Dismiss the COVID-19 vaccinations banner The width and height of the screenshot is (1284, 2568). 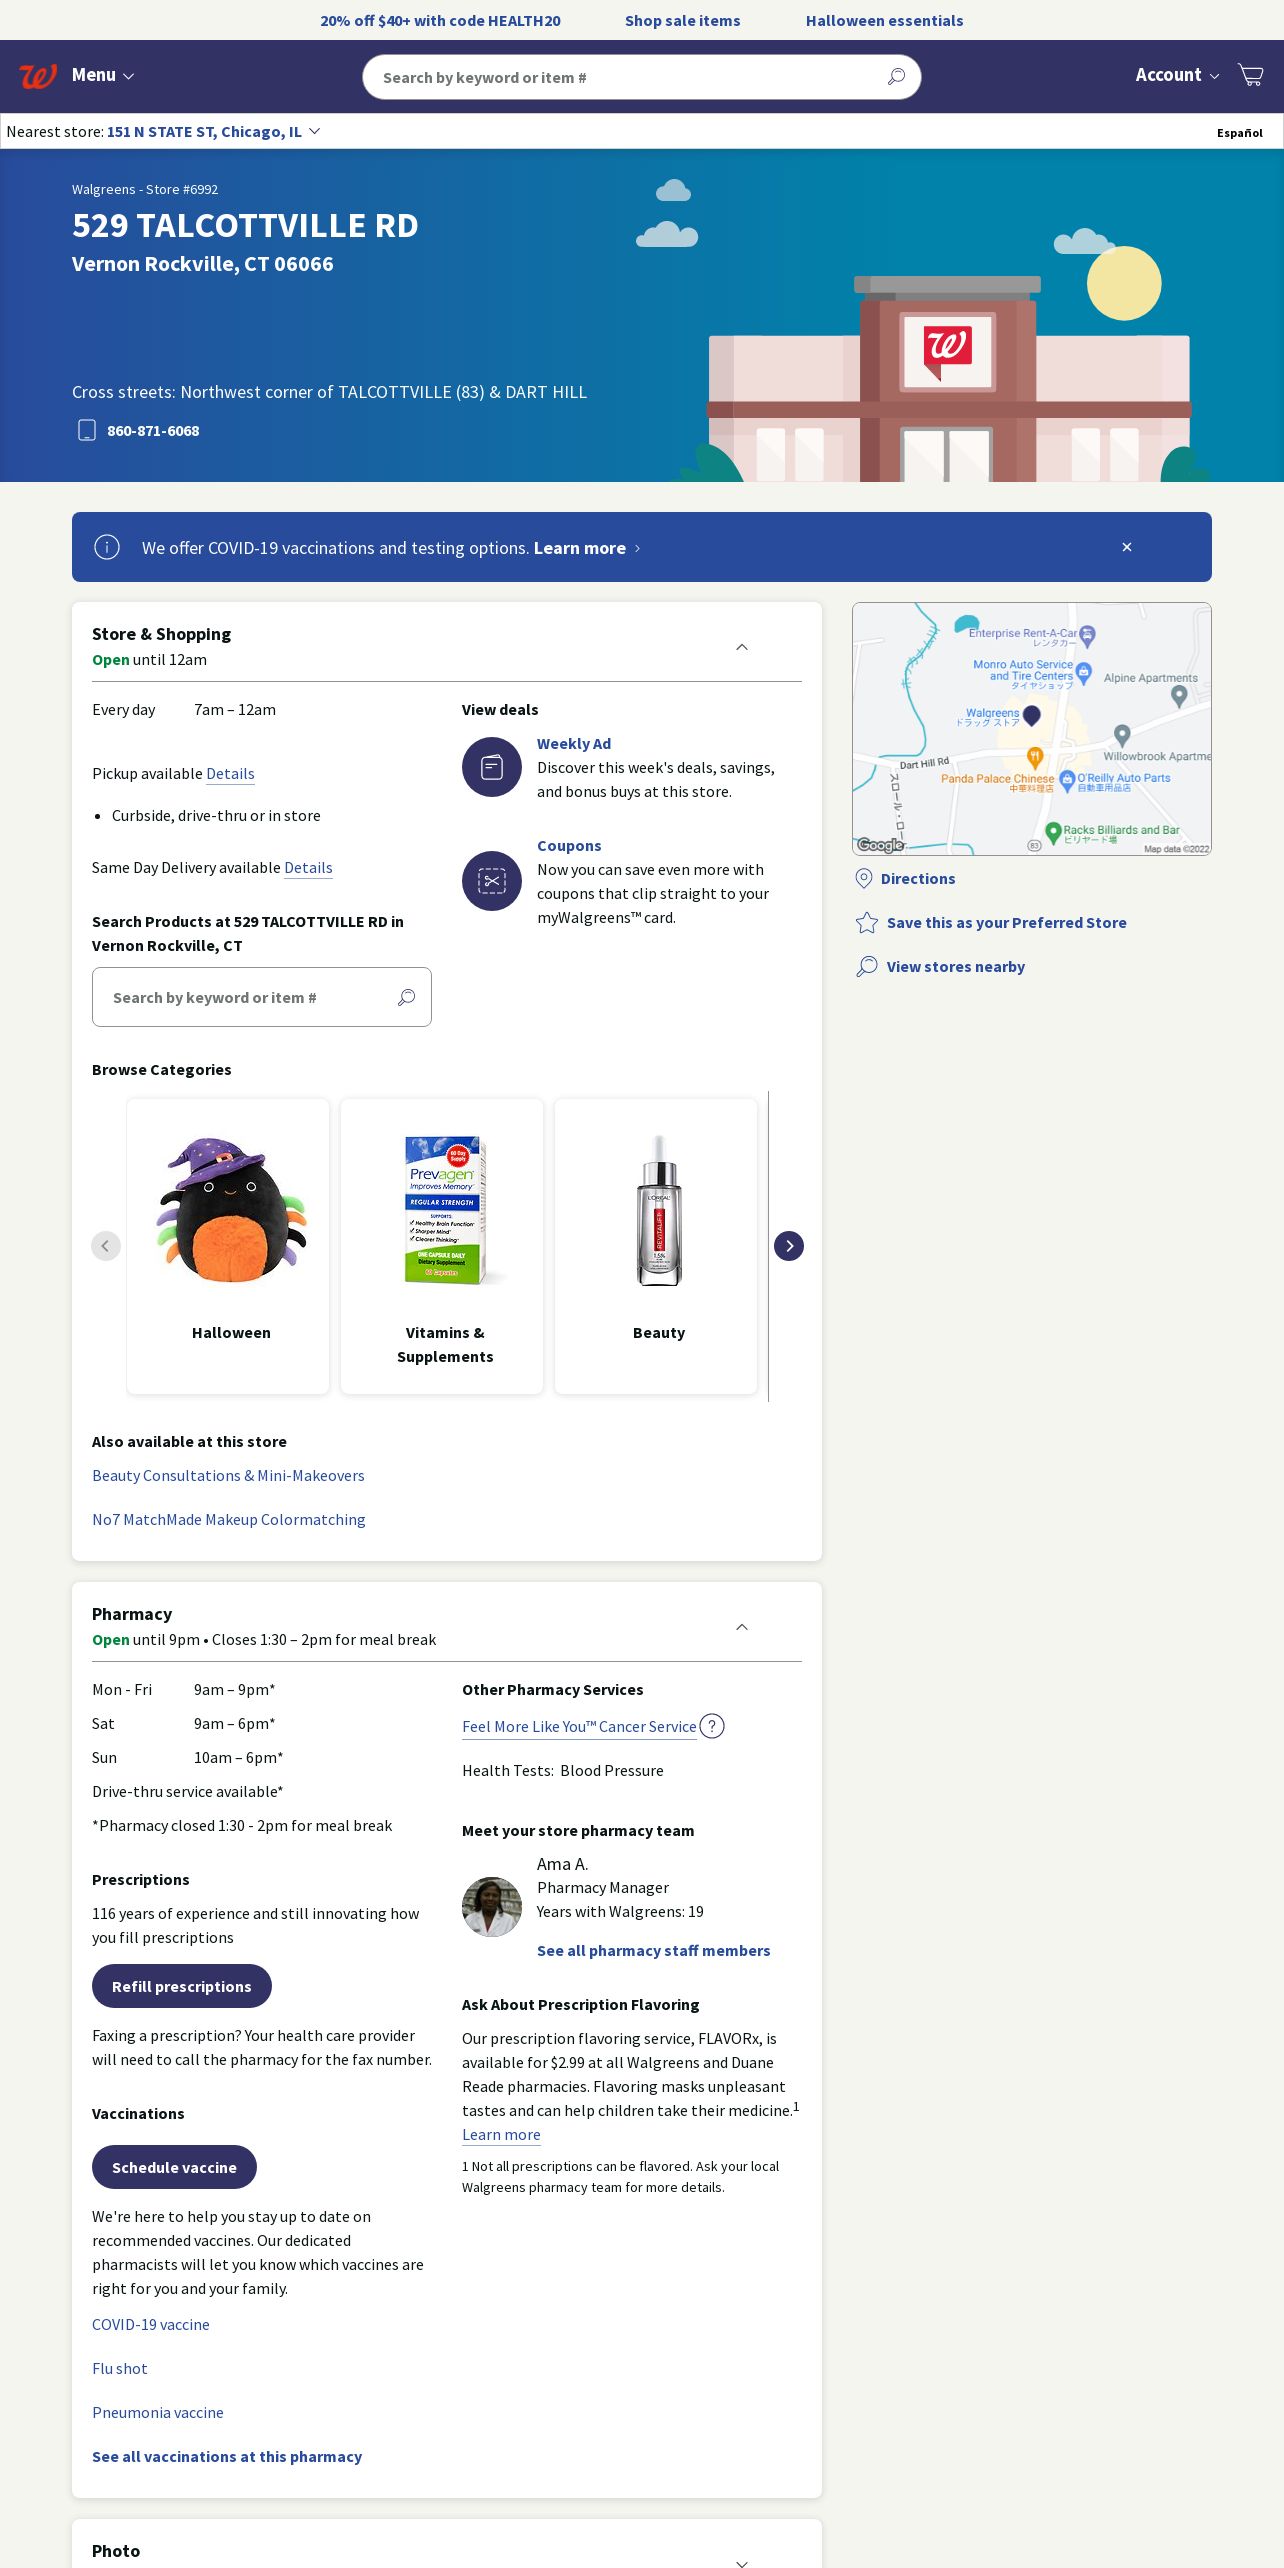click(x=1127, y=547)
